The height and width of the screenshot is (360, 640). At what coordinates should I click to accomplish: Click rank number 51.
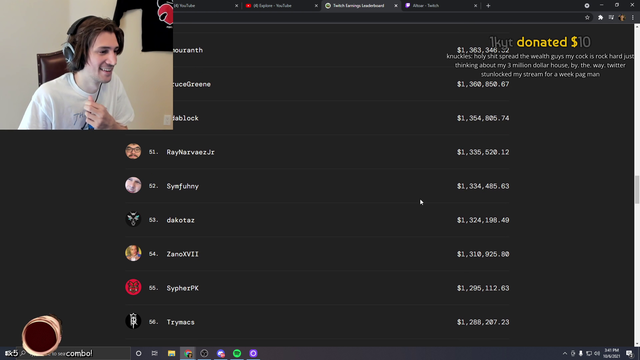tap(153, 152)
